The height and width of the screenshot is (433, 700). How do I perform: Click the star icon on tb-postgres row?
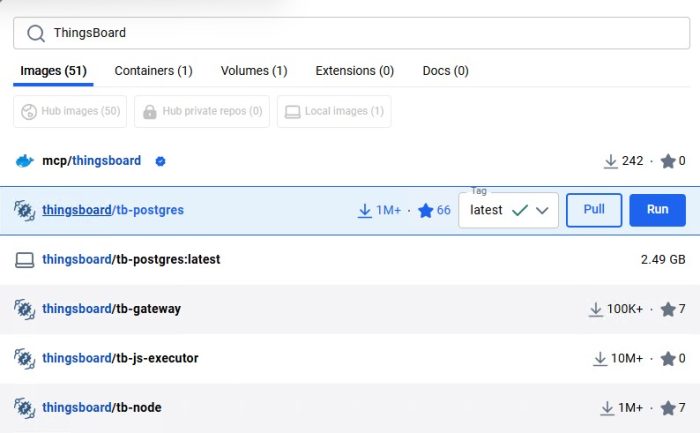[x=425, y=210]
